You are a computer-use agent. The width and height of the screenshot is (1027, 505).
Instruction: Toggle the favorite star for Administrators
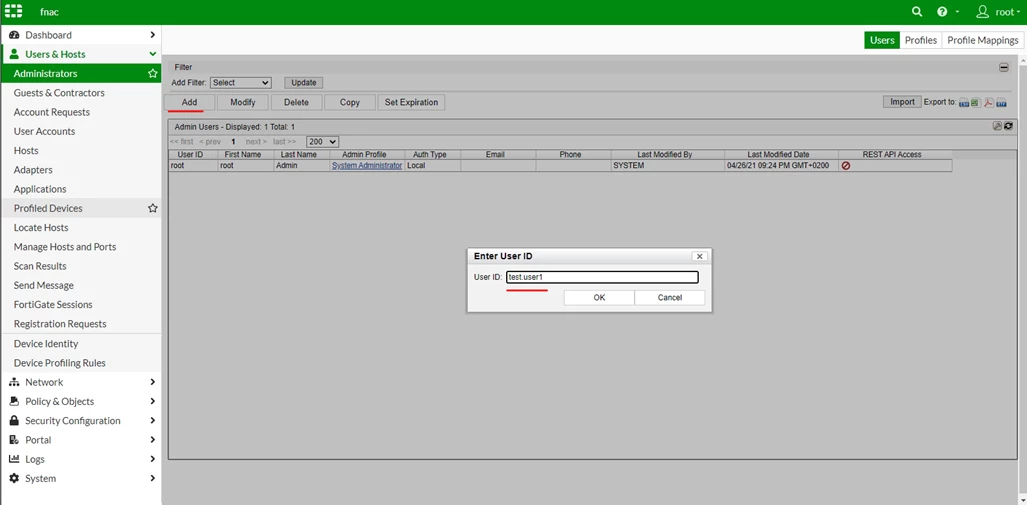tap(153, 73)
